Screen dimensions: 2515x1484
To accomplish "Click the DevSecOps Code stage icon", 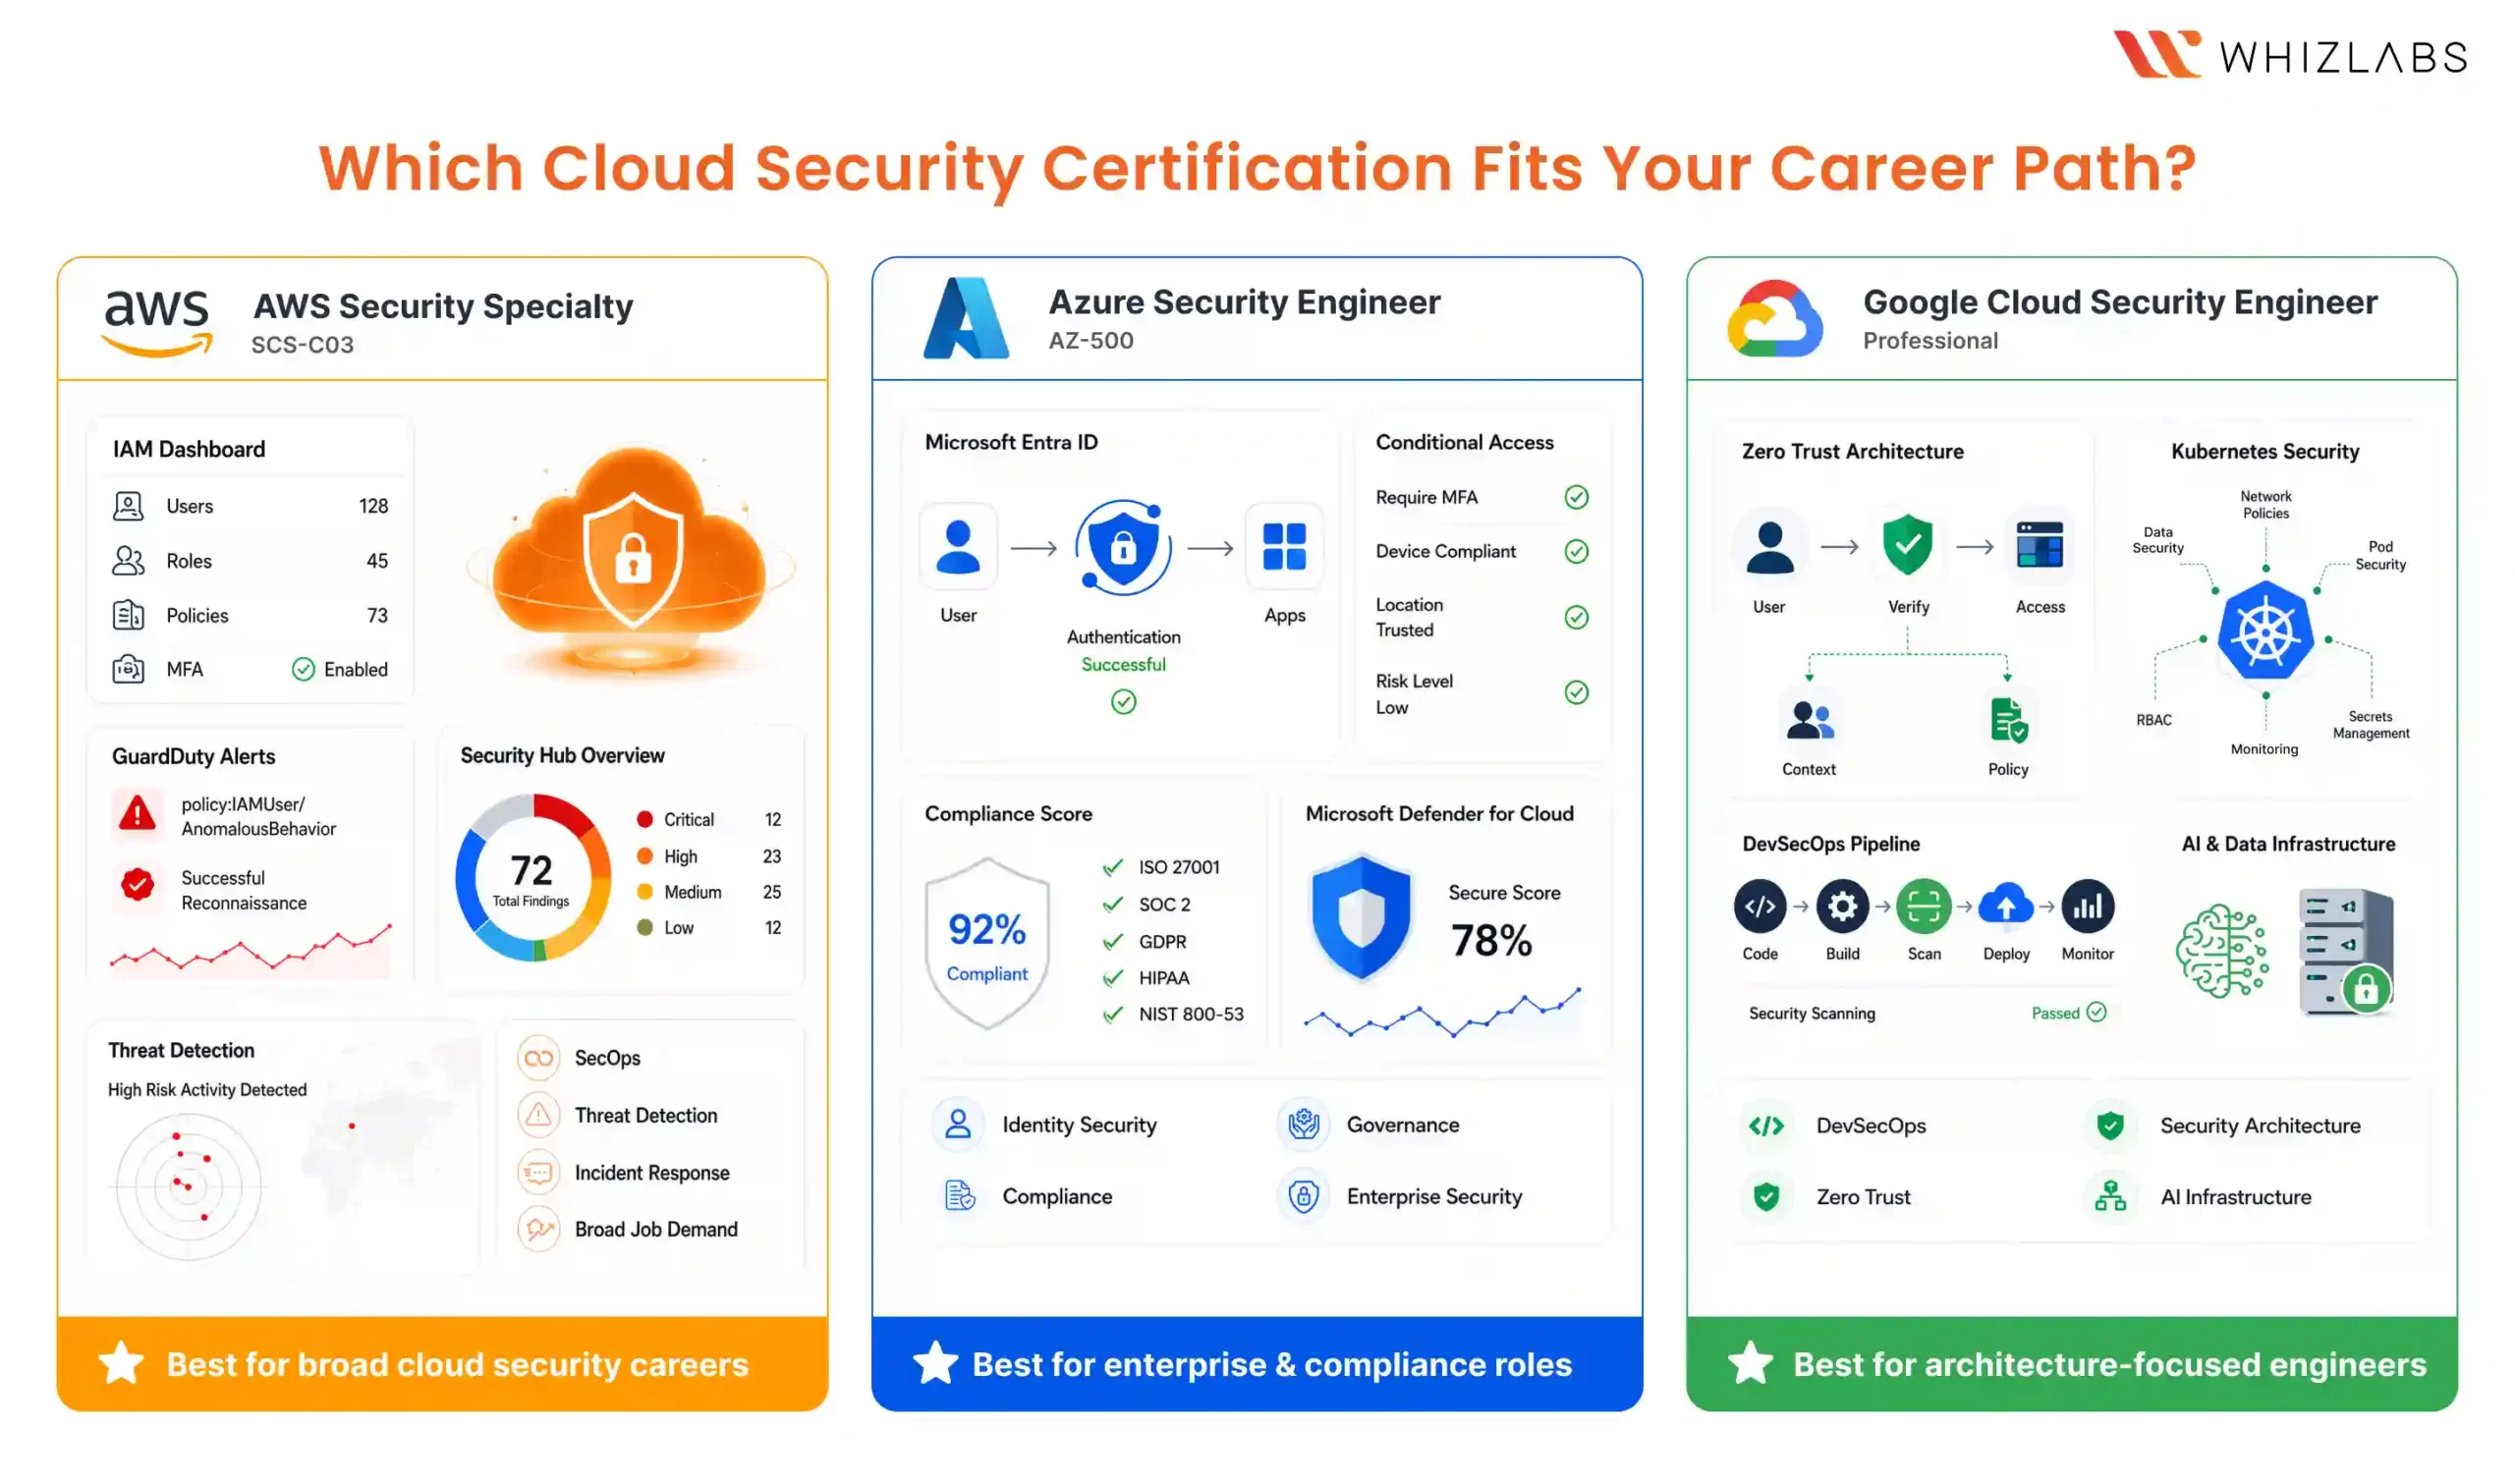I will [1759, 906].
